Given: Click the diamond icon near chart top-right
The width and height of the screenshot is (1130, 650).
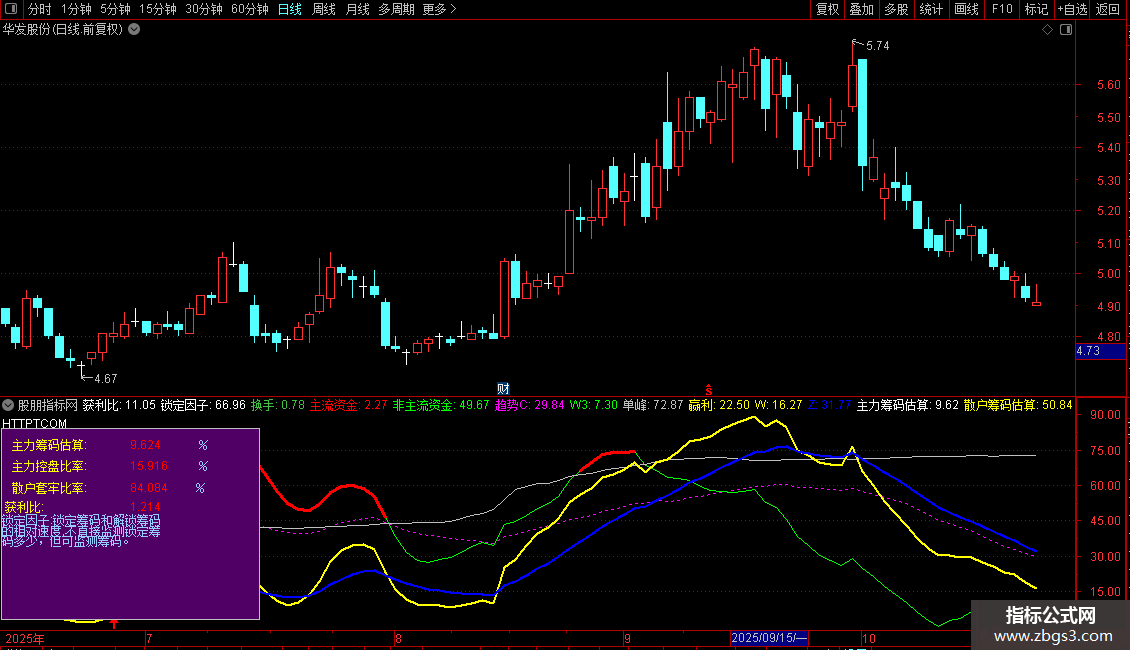Looking at the screenshot, I should click(x=1047, y=30).
